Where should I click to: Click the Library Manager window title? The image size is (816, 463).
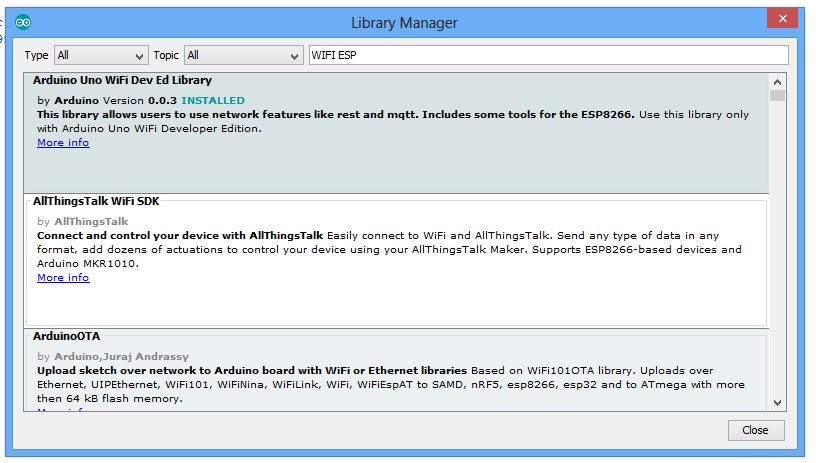404,23
